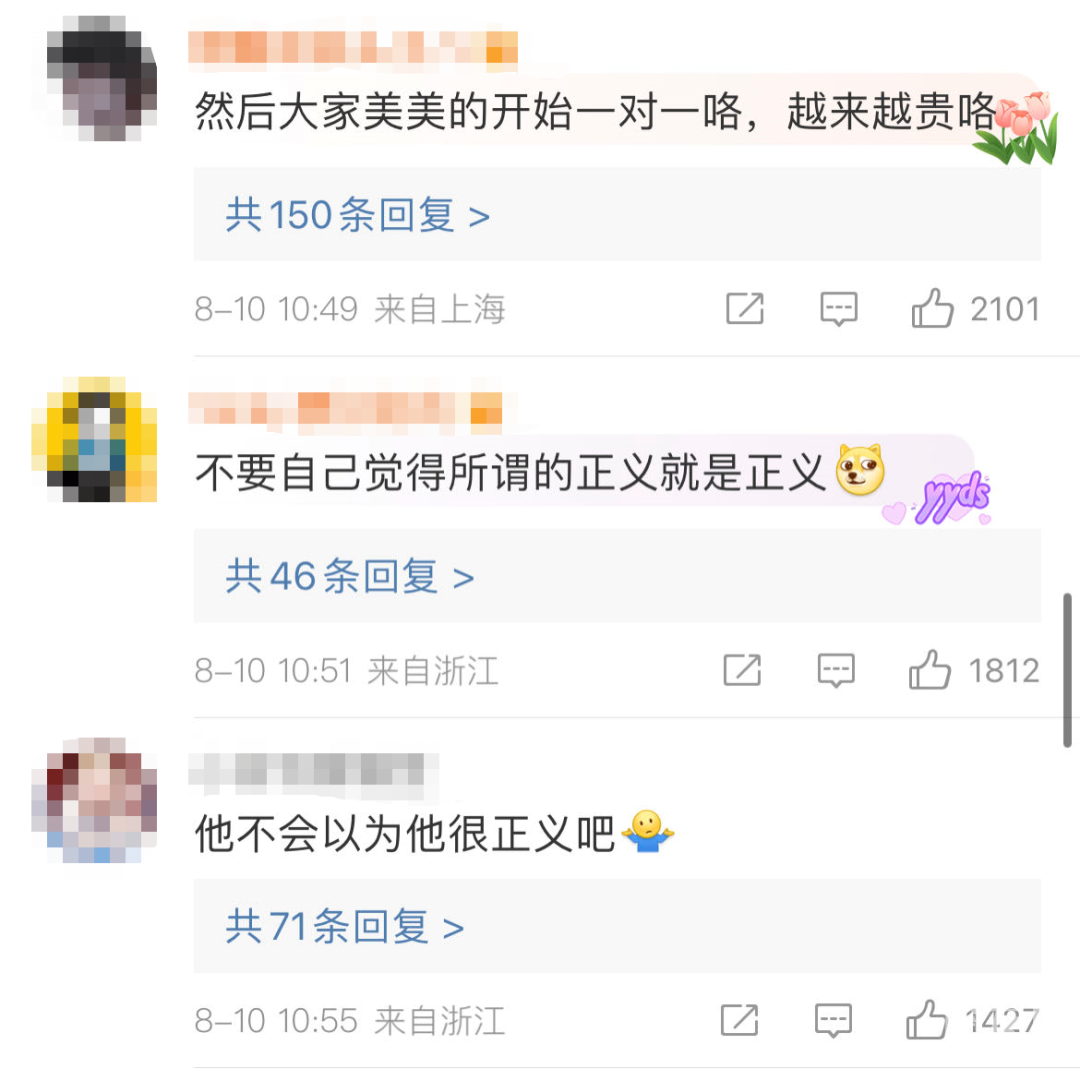1080x1069 pixels.
Task: Reply to the 10:51 comment from 浙江
Action: point(835,670)
